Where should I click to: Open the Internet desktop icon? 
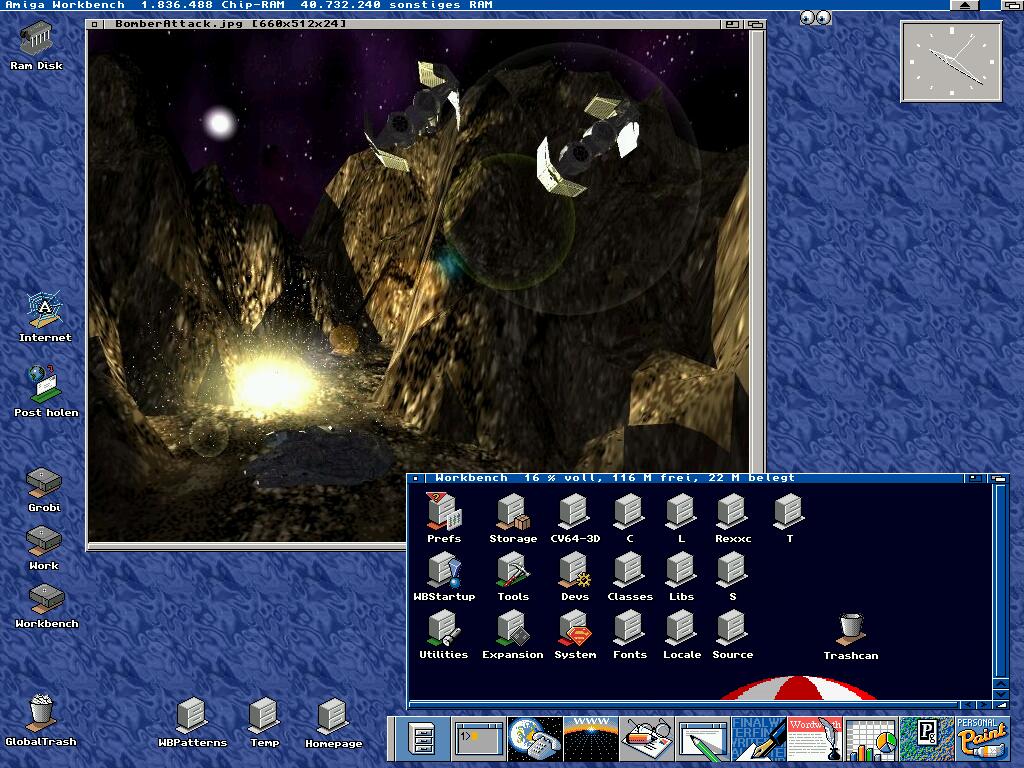coord(45,313)
